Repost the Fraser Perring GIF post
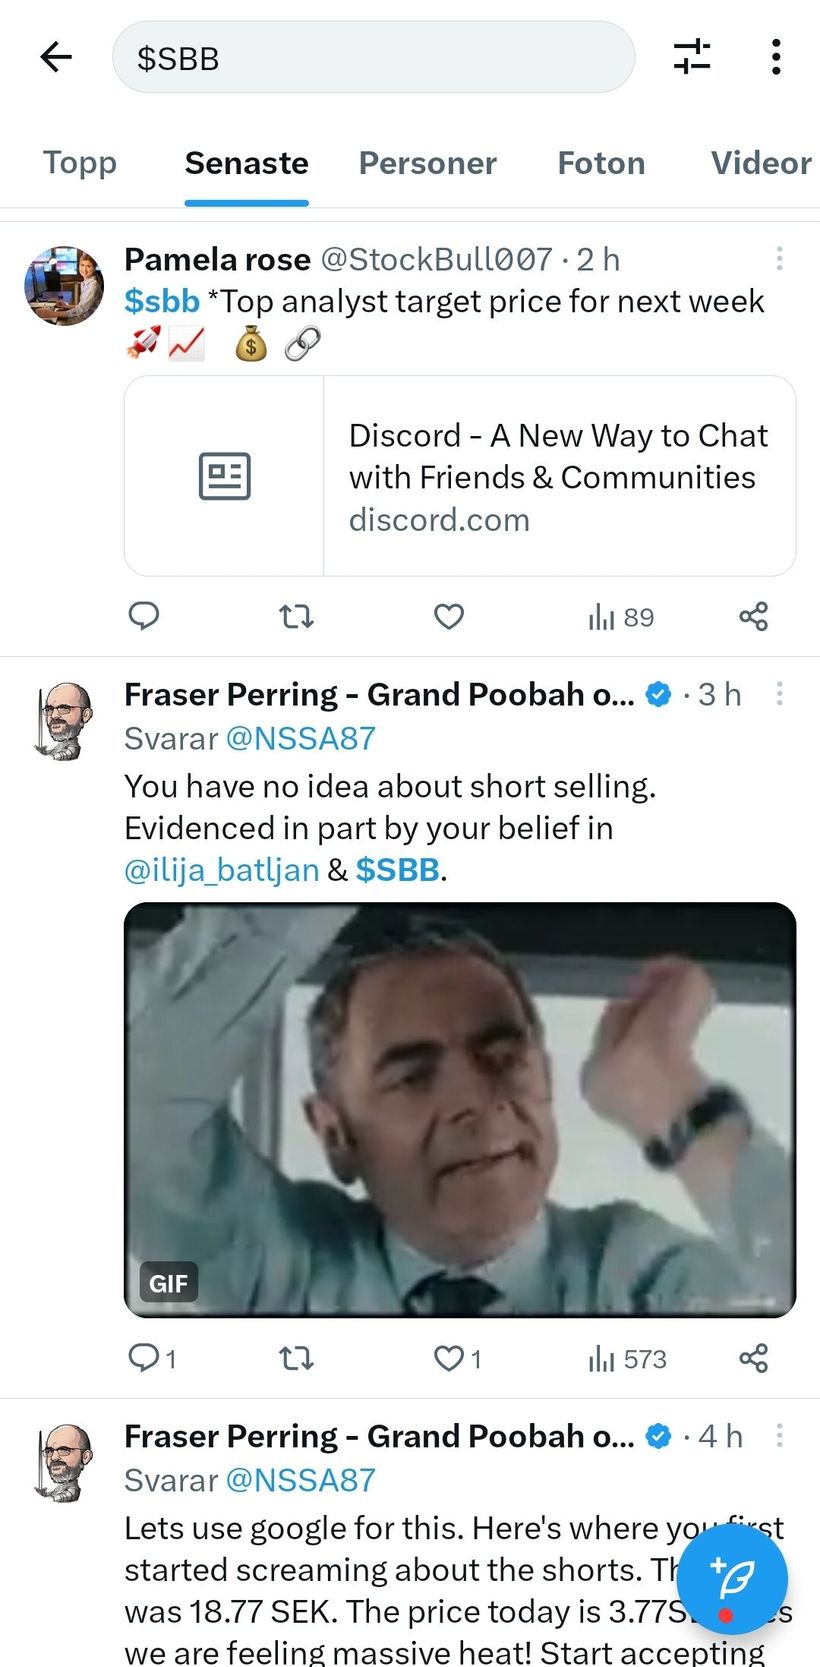The image size is (820, 1667). click(x=296, y=1358)
